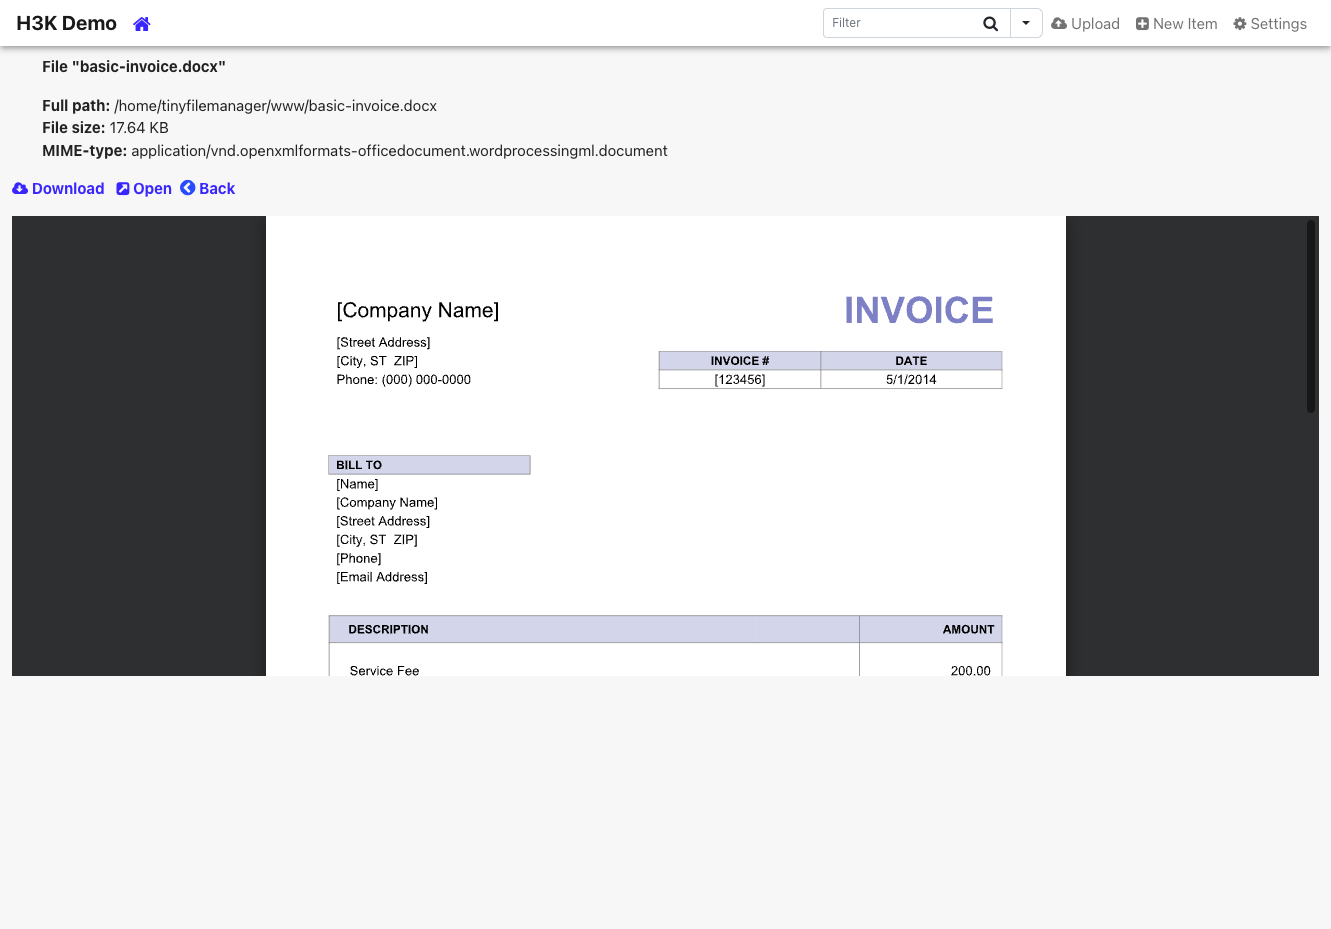Choose New Item in the navbar
Viewport: 1331px width, 929px height.
click(1176, 24)
